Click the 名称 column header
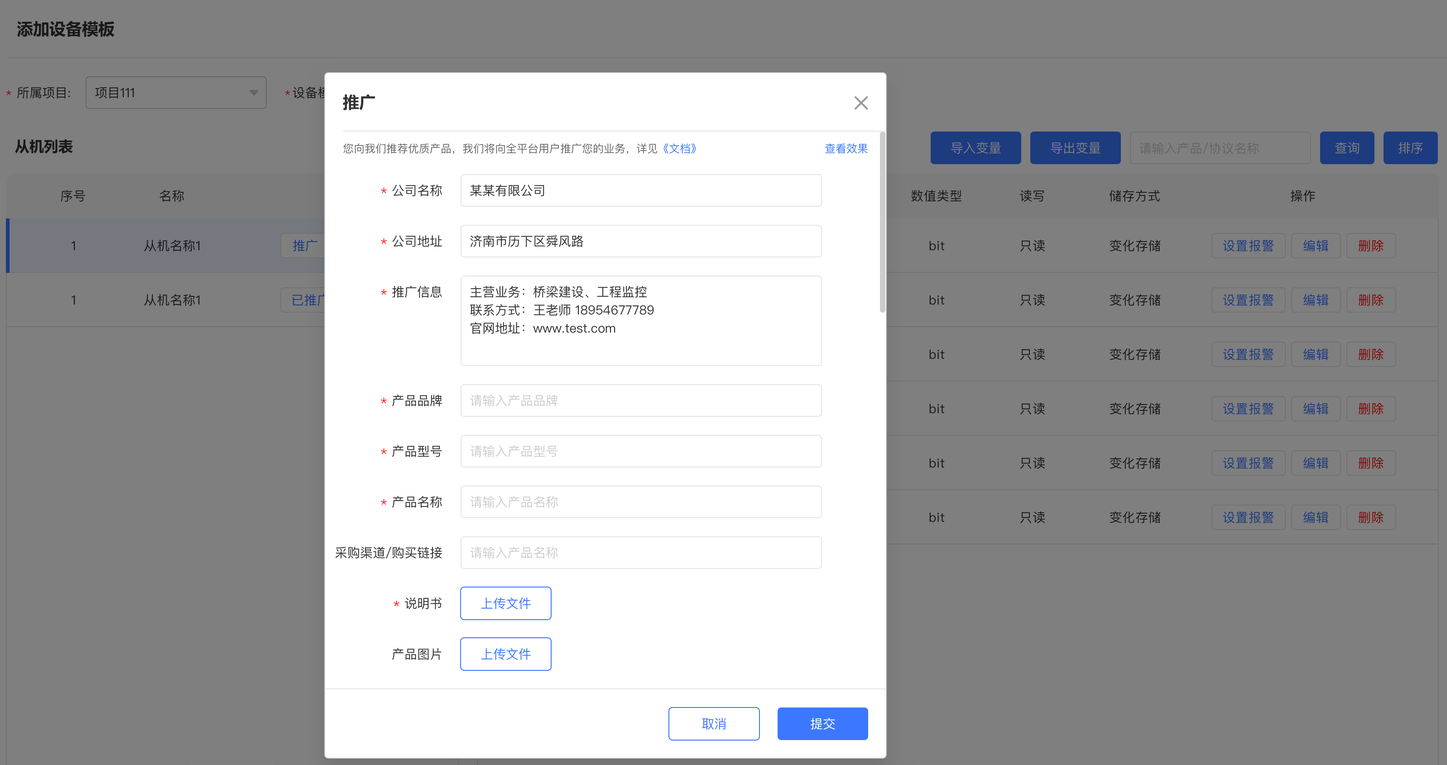The width and height of the screenshot is (1447, 765). [172, 196]
